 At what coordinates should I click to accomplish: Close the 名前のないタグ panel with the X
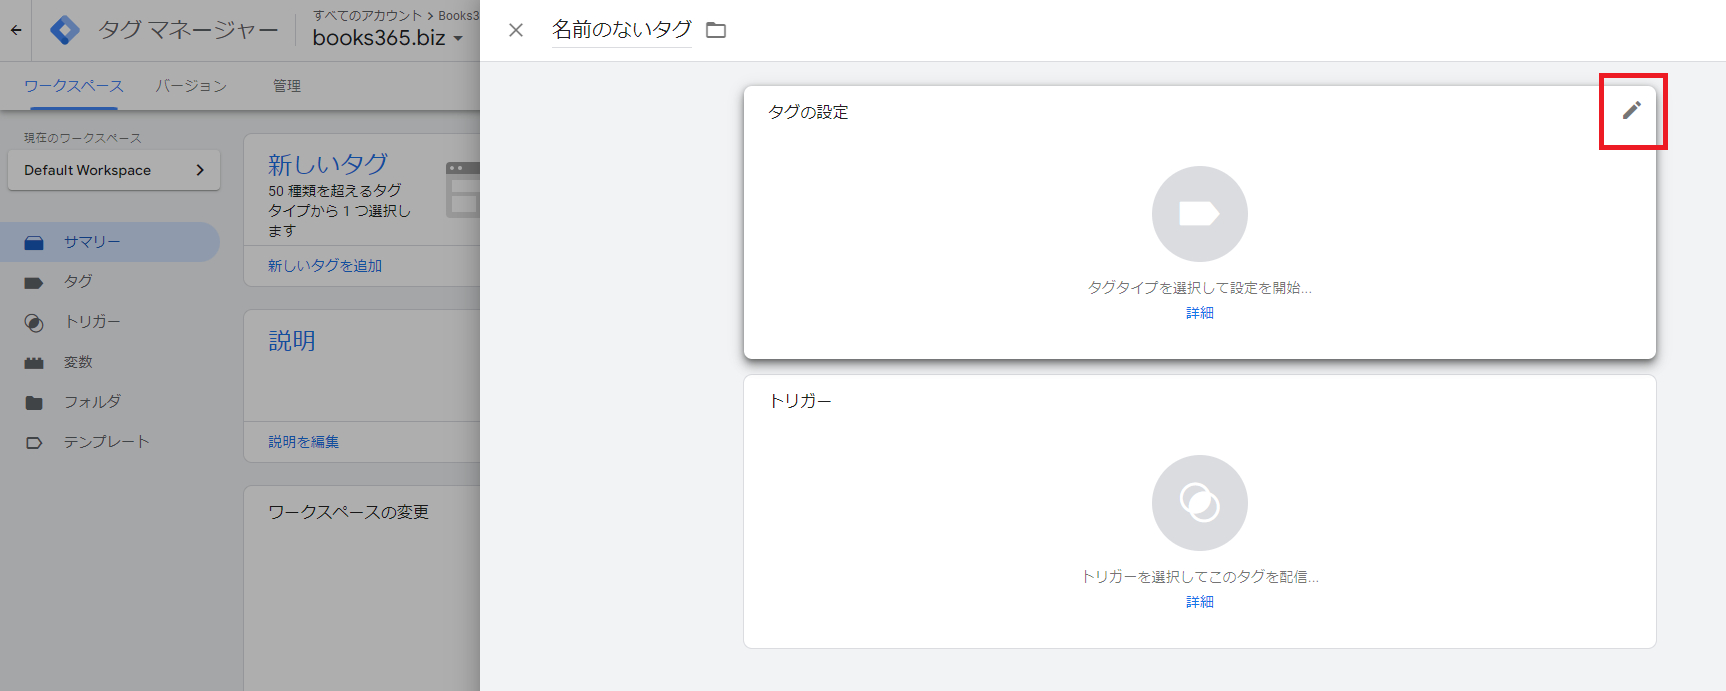point(516,30)
